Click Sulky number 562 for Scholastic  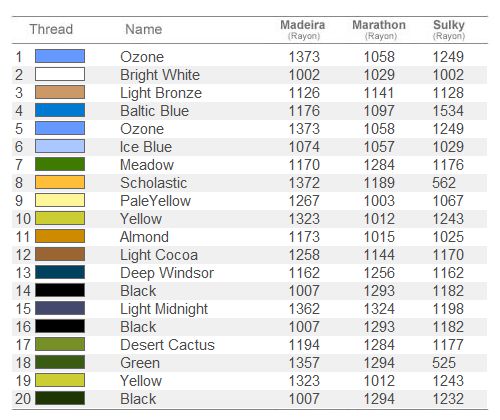(x=444, y=183)
